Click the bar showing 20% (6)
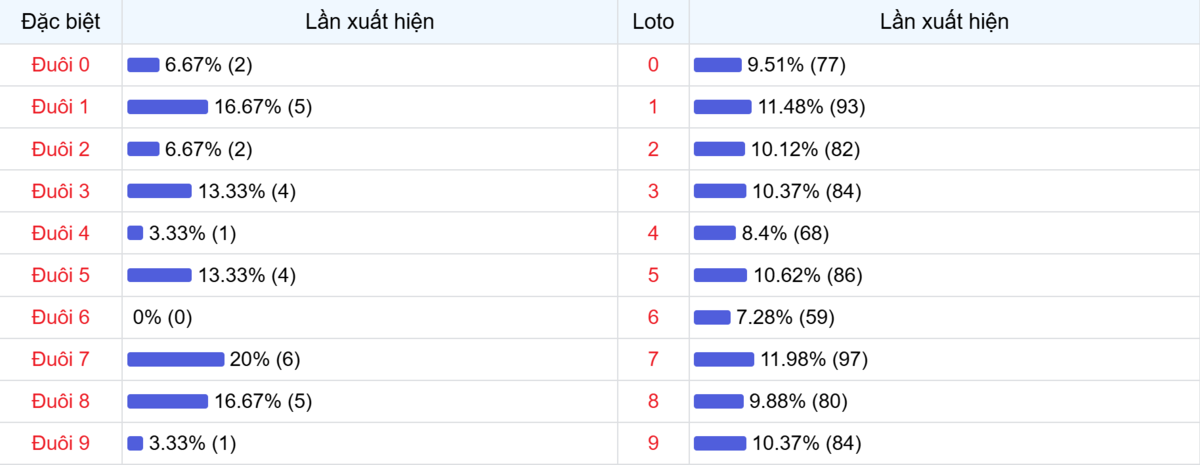 click(175, 359)
